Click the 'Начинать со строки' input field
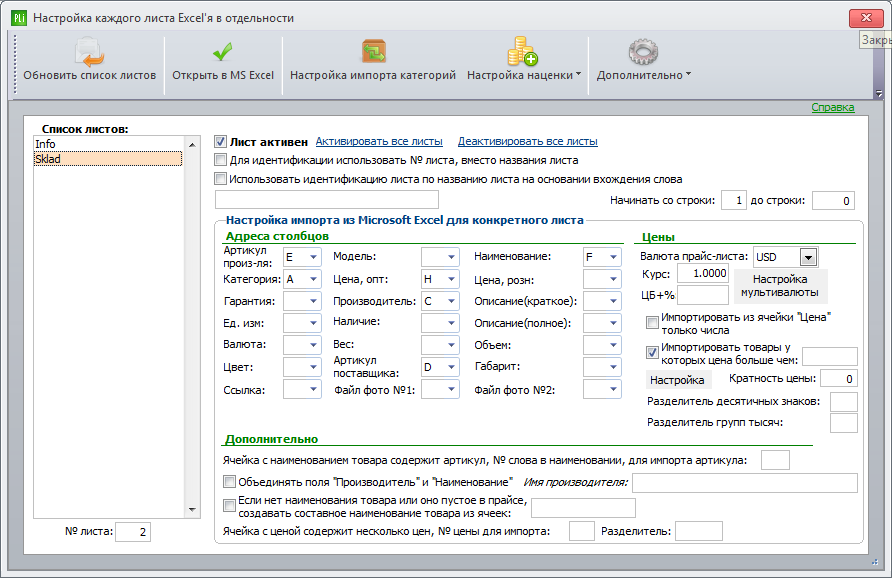Screen dimensions: 892x578 (733, 200)
